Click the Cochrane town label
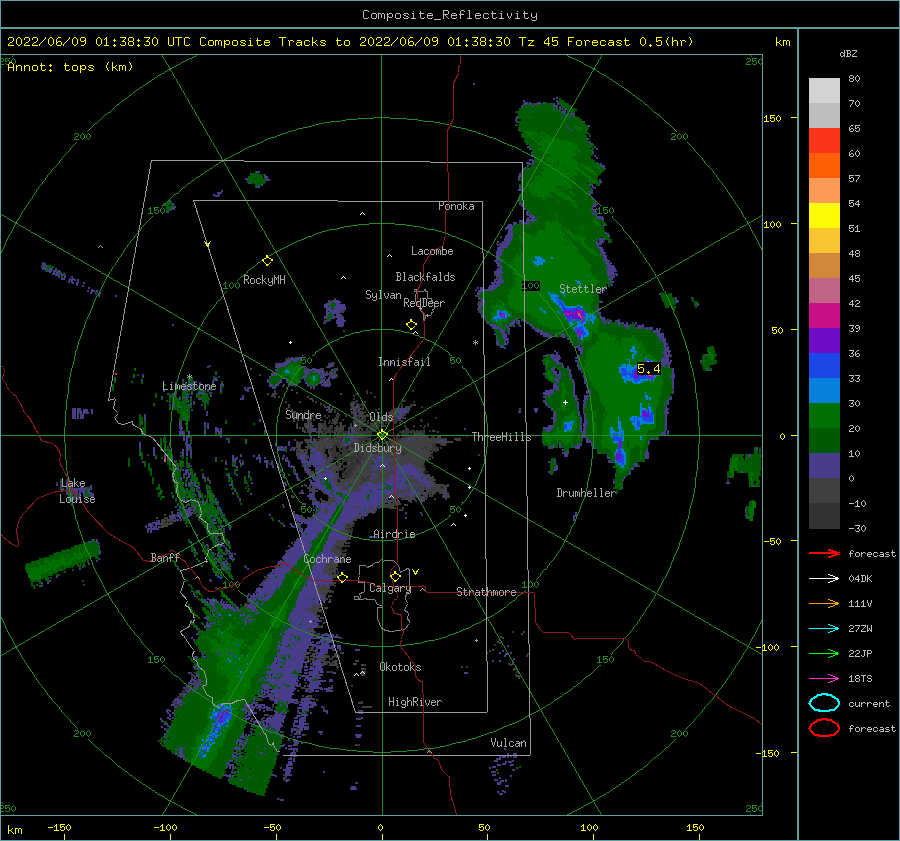900x841 pixels. tap(327, 559)
